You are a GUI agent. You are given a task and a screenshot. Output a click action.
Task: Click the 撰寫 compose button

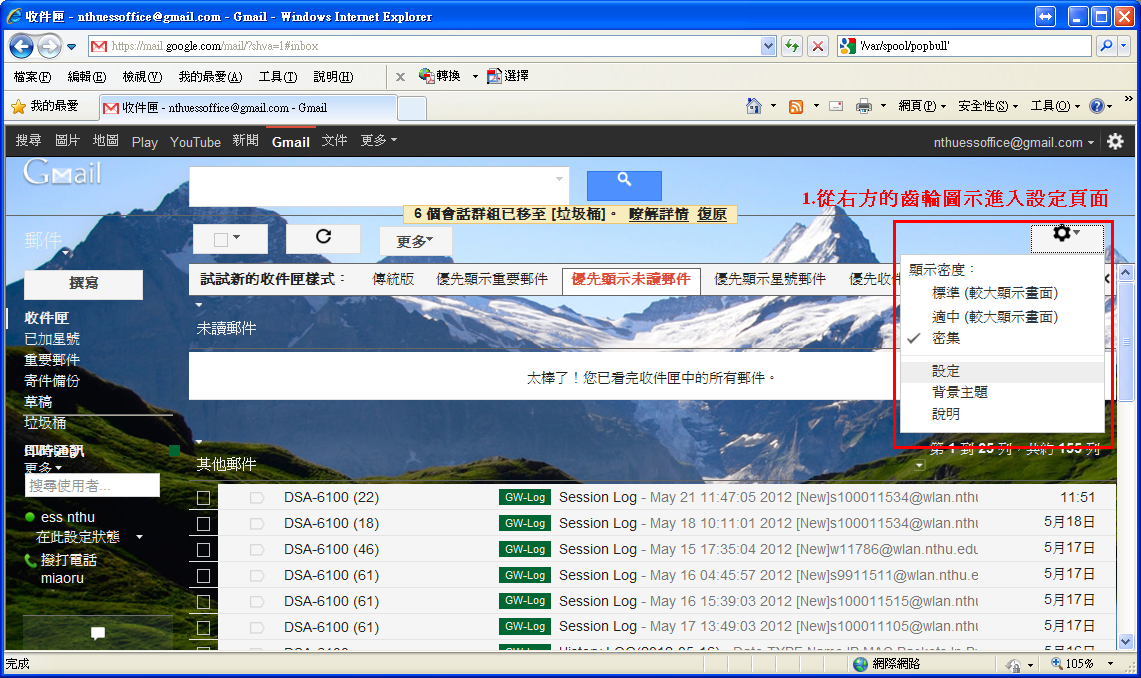(83, 284)
